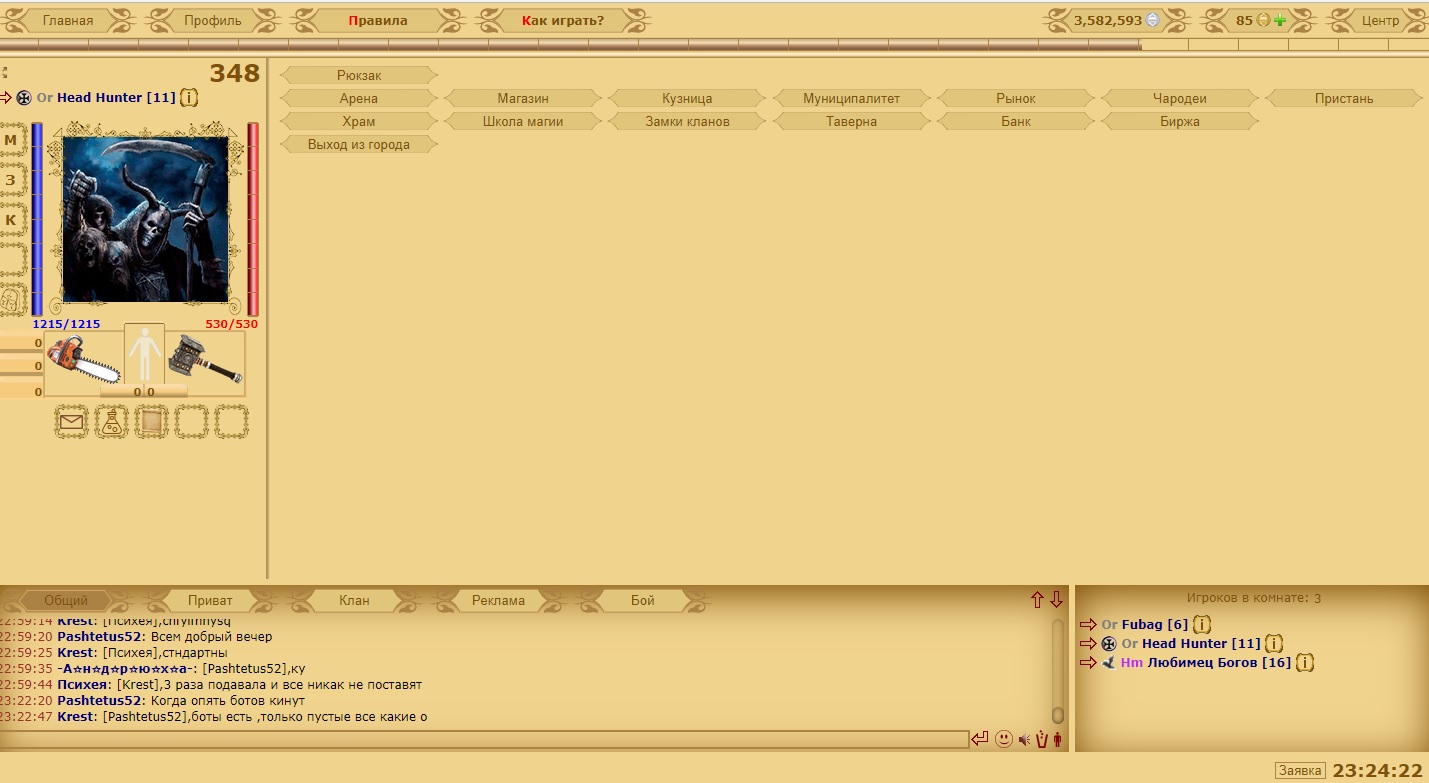Open the M side slot
Viewport: 1429px width, 783px height.
(11, 140)
